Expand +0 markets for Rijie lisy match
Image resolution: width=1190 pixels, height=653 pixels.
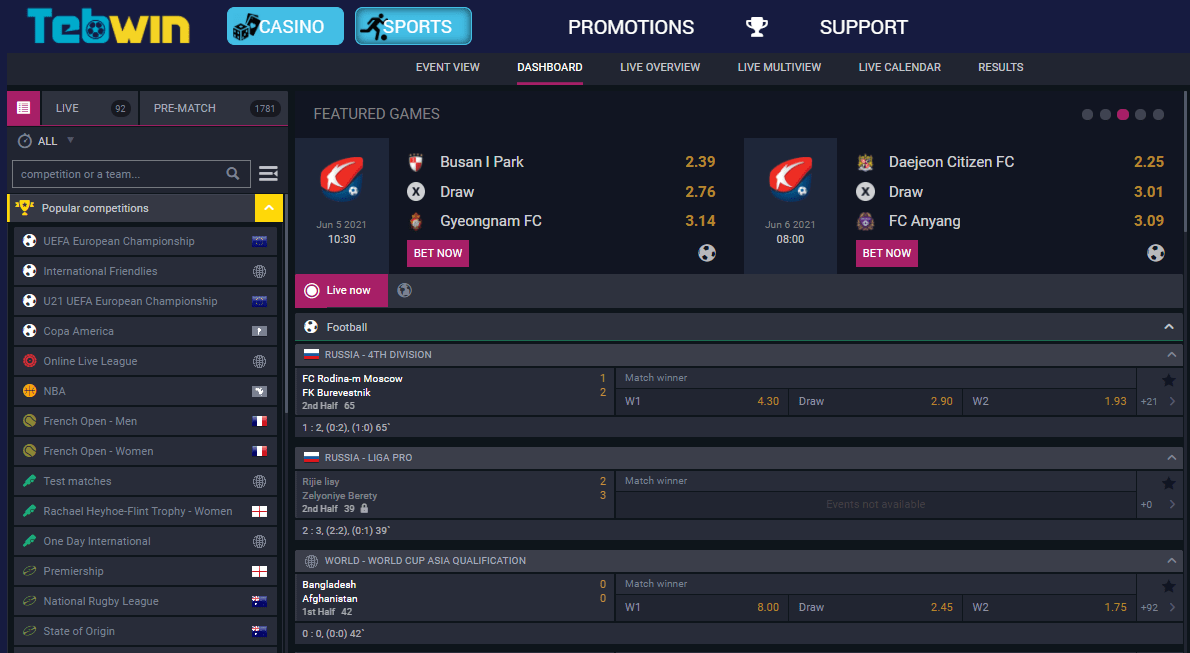(1159, 505)
